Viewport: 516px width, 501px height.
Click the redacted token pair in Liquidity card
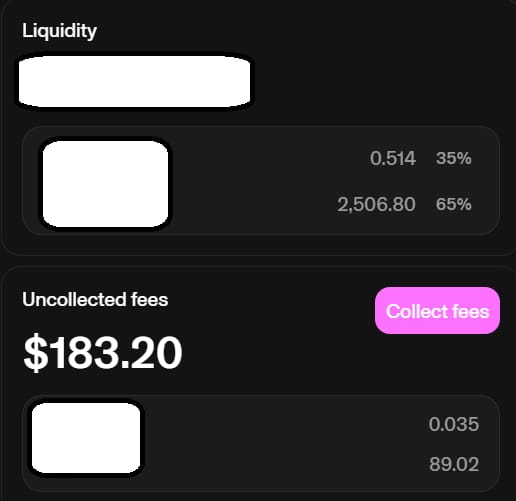click(x=105, y=184)
